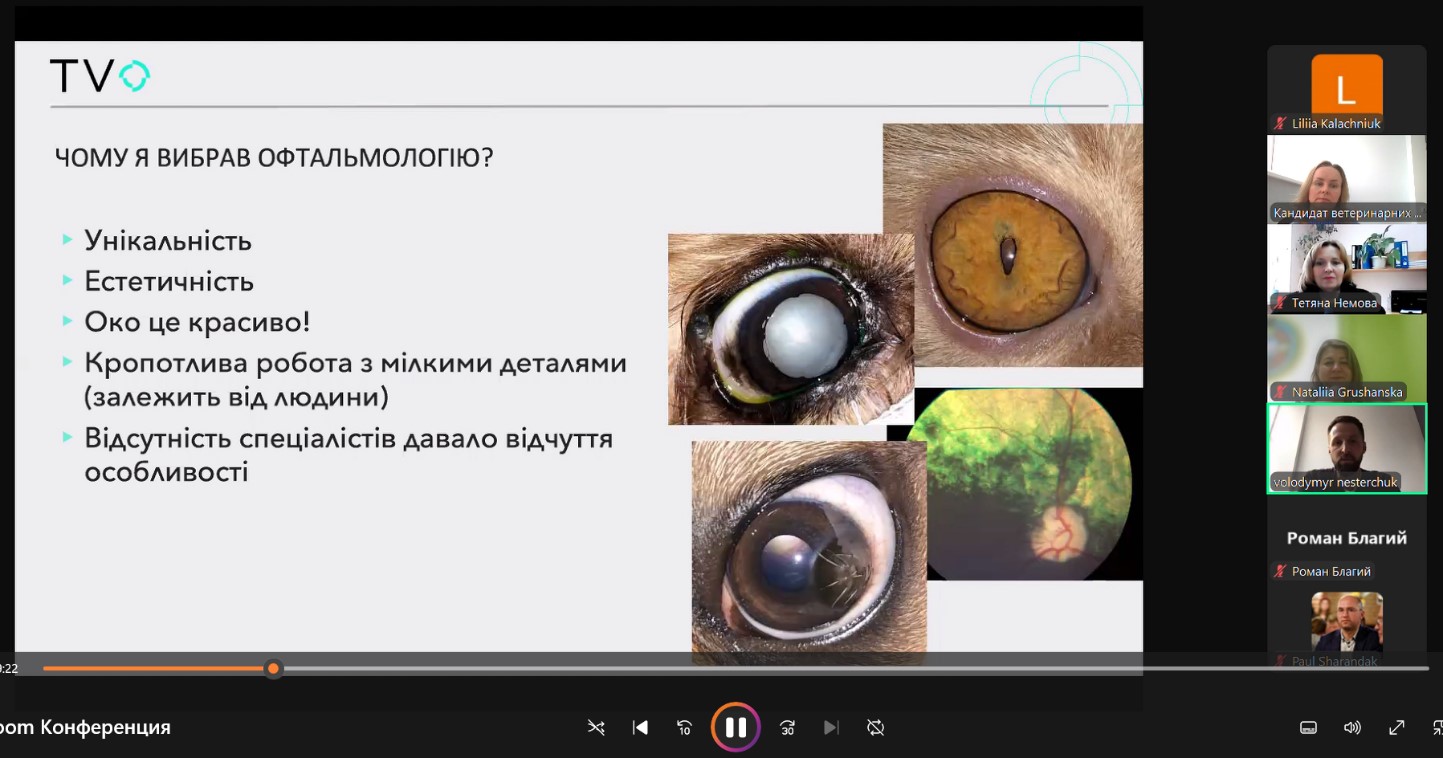Viewport: 1443px width, 758px height.
Task: Click the white cataract eye photo
Action: point(791,329)
